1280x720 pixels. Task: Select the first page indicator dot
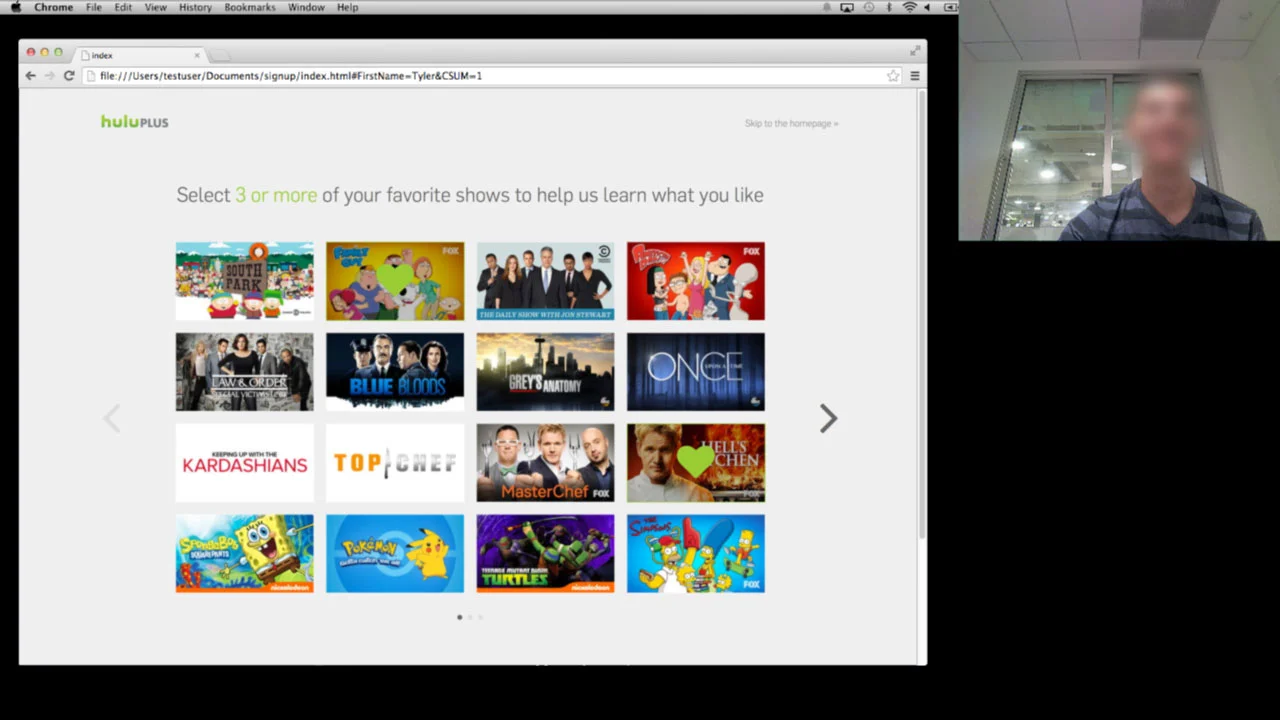[x=460, y=617]
